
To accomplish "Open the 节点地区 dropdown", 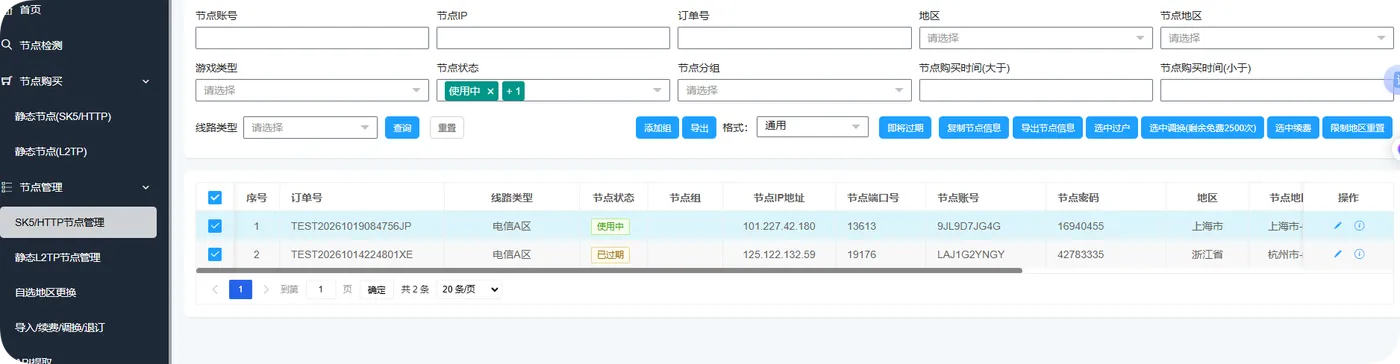I will [x=1277, y=38].
